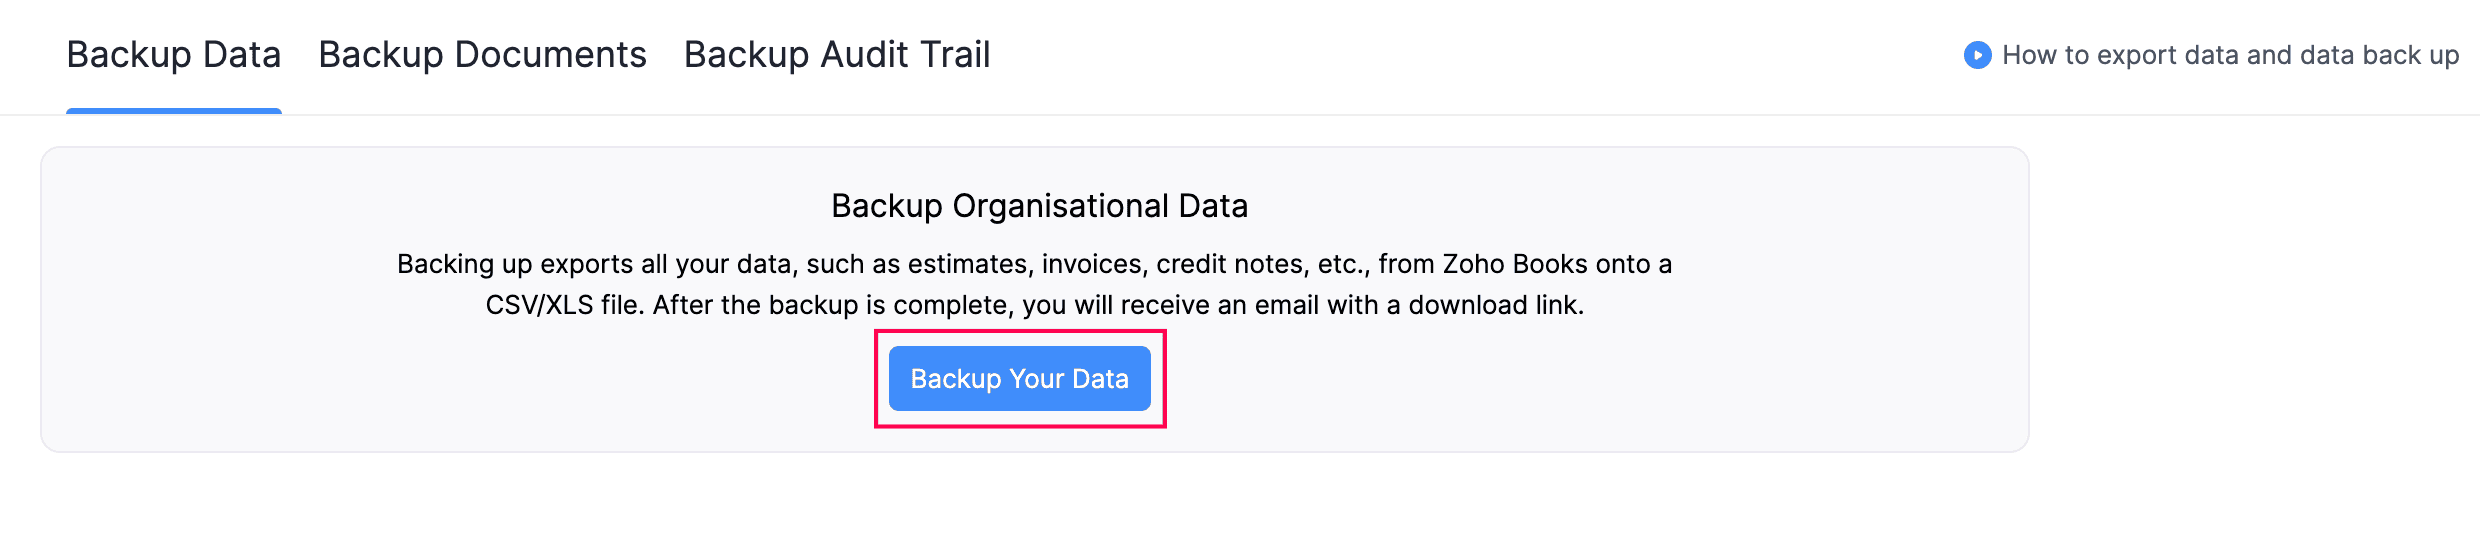Click the words 'After the backup is complete'
This screenshot has height=544, width=2480.
(832, 305)
